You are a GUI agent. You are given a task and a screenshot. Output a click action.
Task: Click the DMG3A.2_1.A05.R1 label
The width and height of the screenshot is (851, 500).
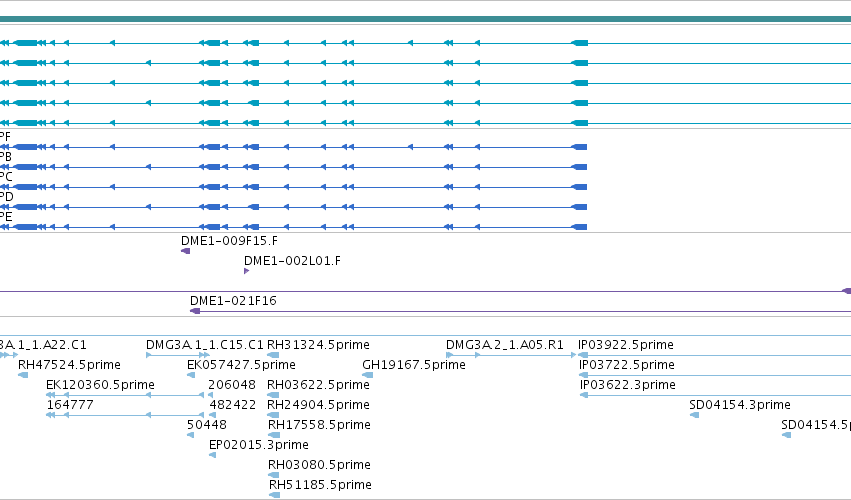pos(505,345)
